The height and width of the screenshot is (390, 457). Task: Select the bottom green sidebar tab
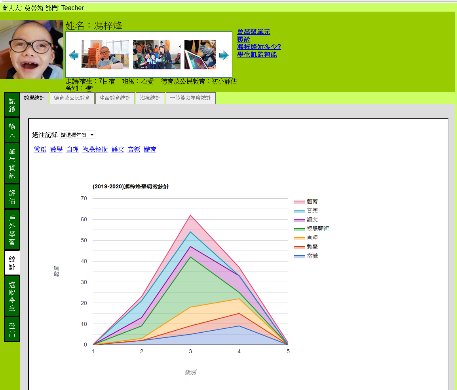pos(12,329)
